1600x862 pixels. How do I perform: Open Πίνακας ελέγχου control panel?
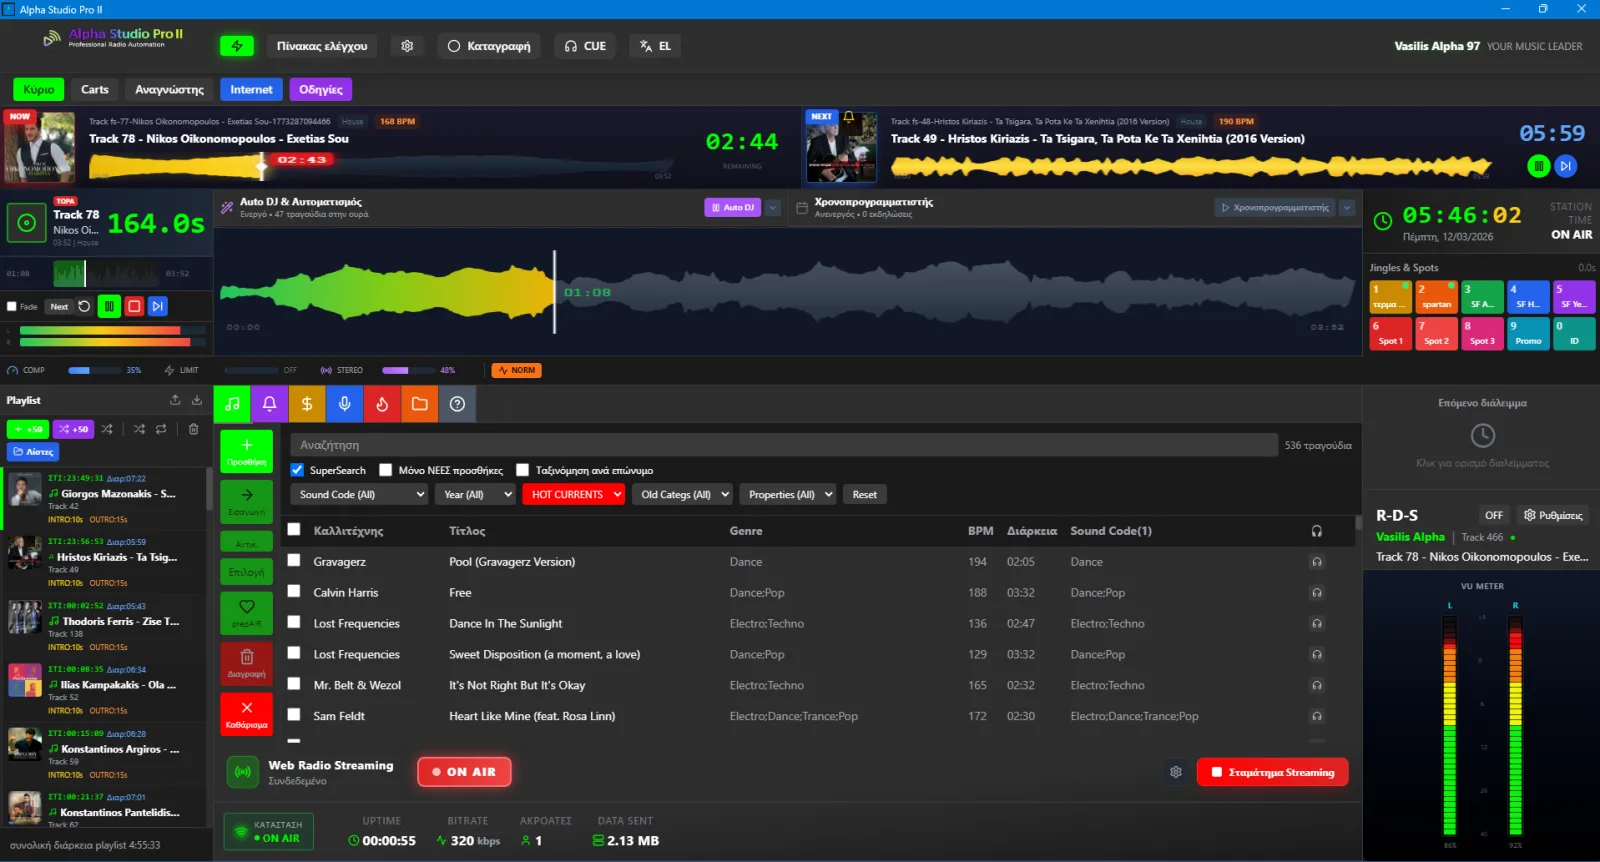tap(322, 46)
